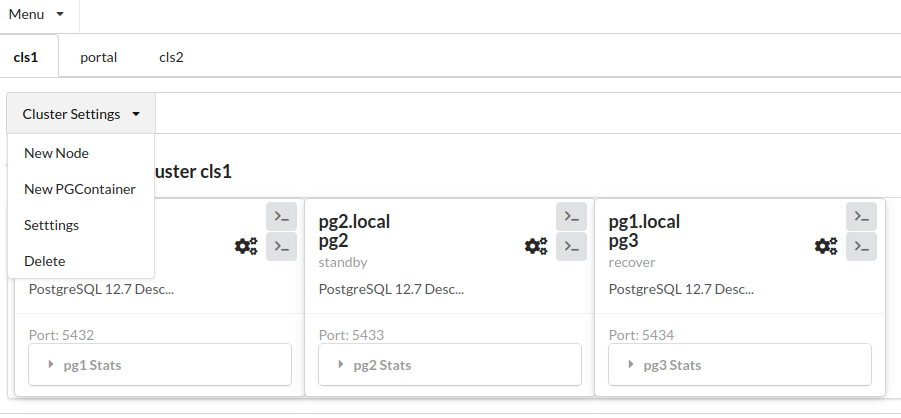Choose New PGContainer menu entry
Viewport: 901px width, 418px height.
pos(80,189)
